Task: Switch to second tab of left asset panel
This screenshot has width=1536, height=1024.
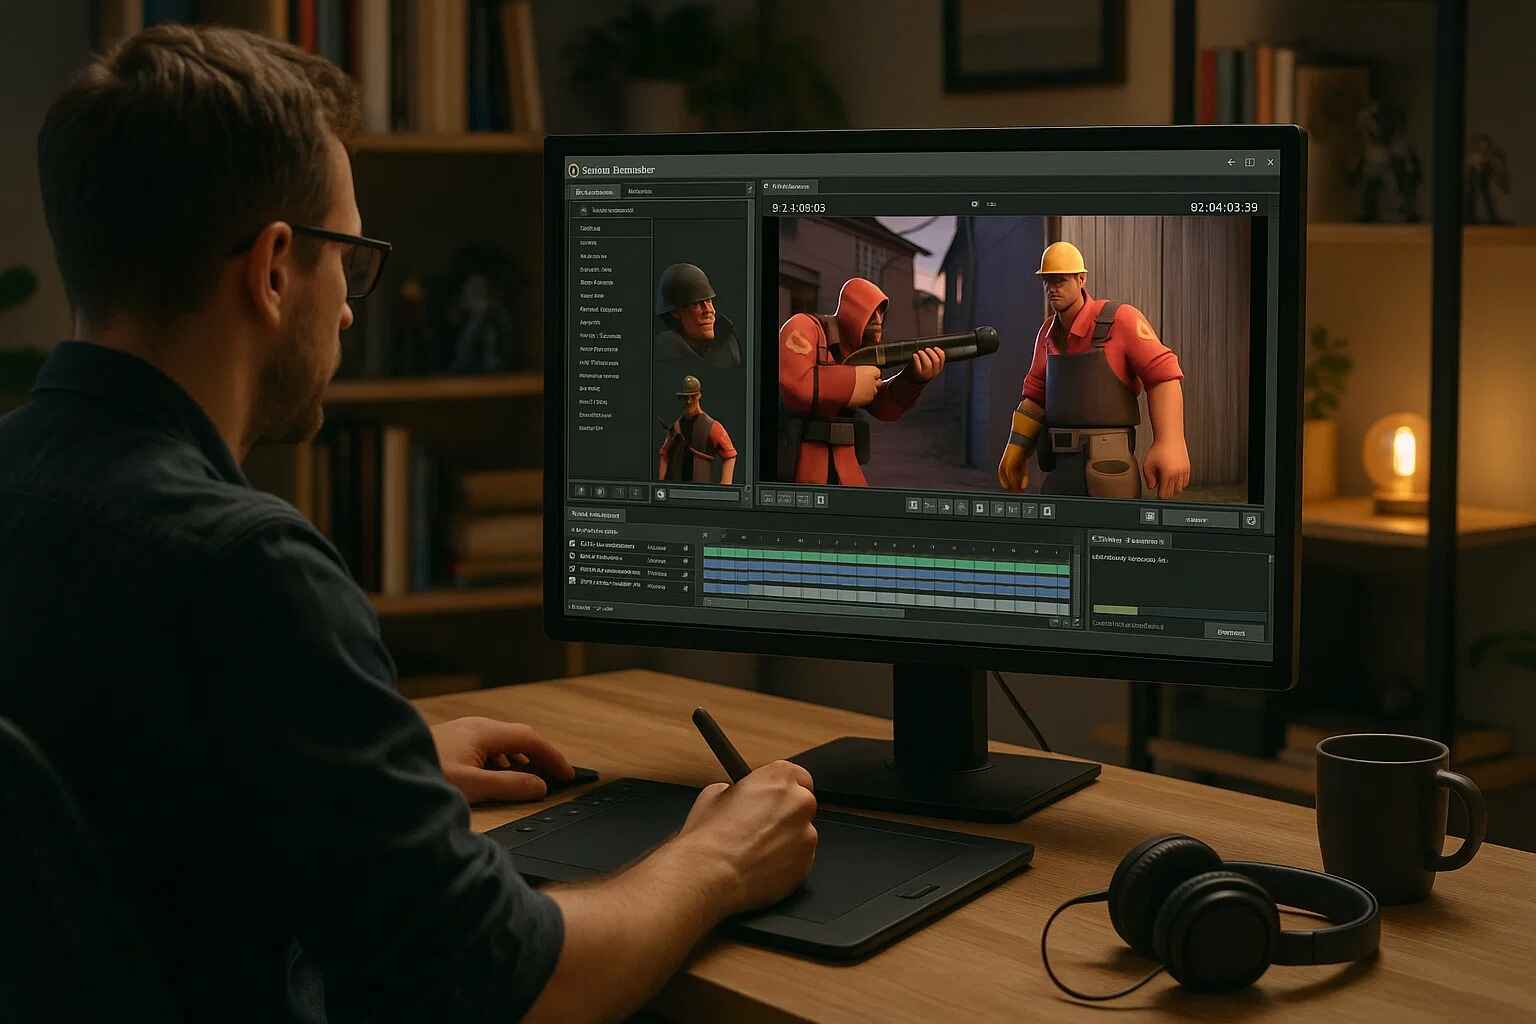Action: tap(640, 191)
